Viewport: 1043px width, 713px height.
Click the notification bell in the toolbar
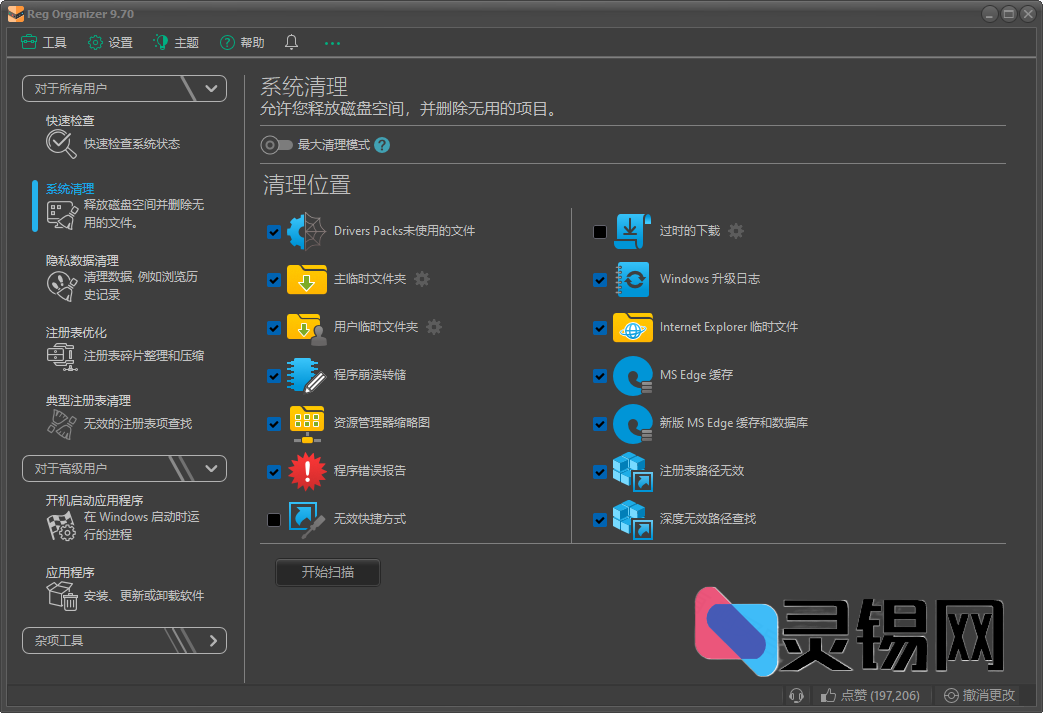point(290,42)
